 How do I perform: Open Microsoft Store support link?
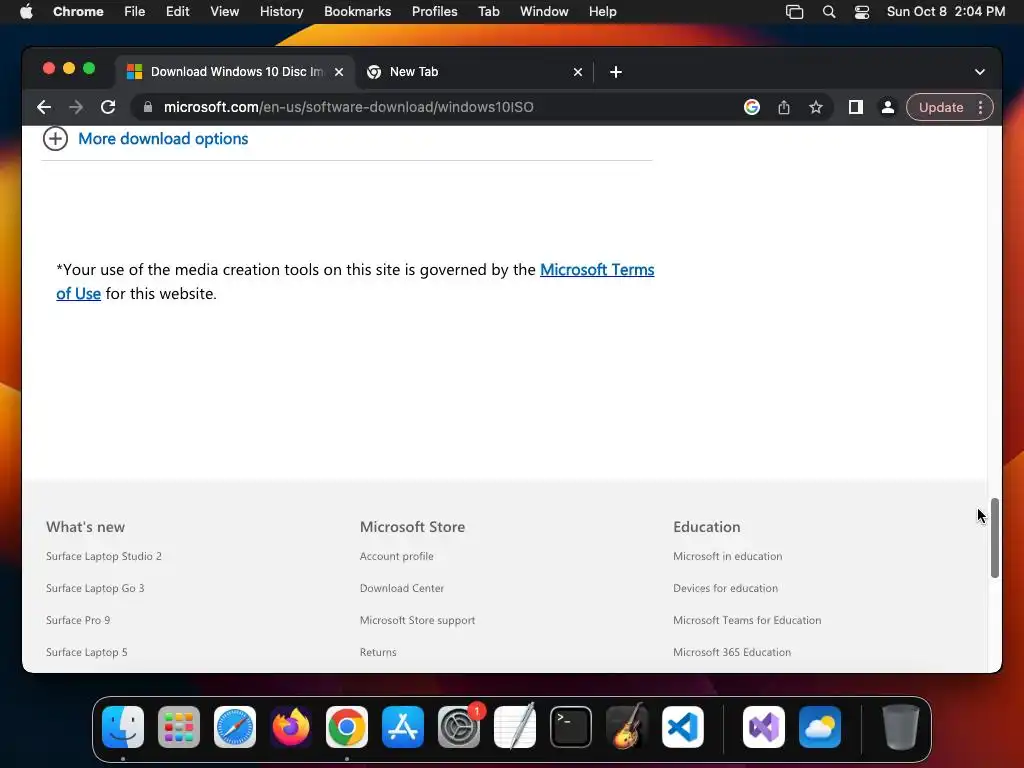(417, 620)
